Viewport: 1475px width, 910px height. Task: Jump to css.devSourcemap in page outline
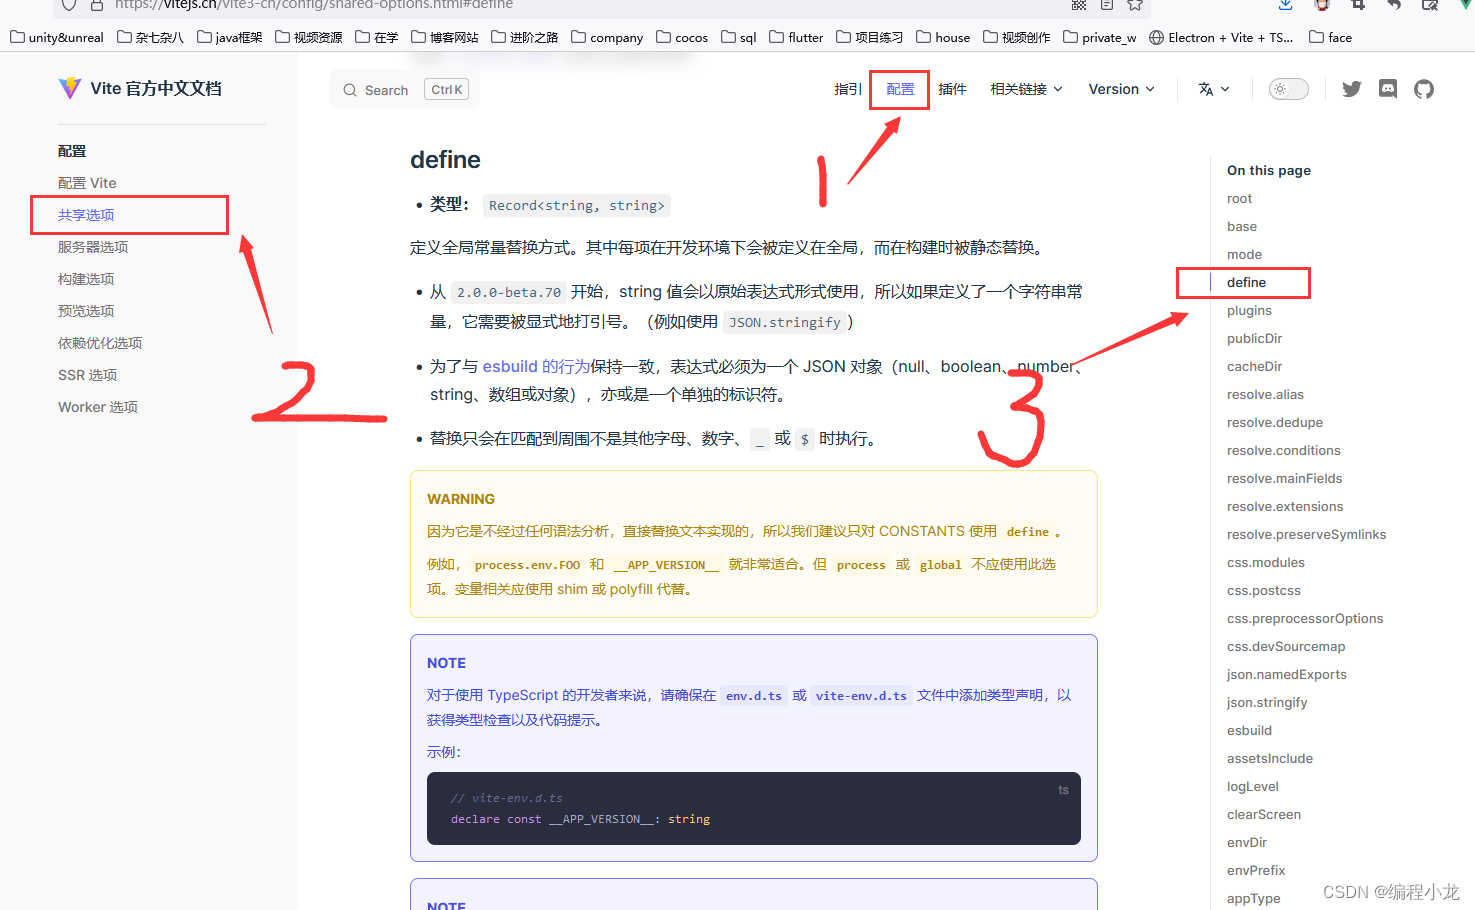point(1286,647)
